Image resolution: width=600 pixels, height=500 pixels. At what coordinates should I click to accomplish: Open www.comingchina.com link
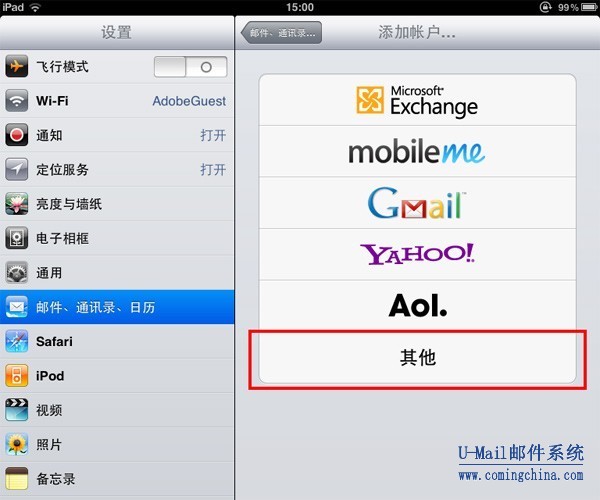click(x=521, y=476)
